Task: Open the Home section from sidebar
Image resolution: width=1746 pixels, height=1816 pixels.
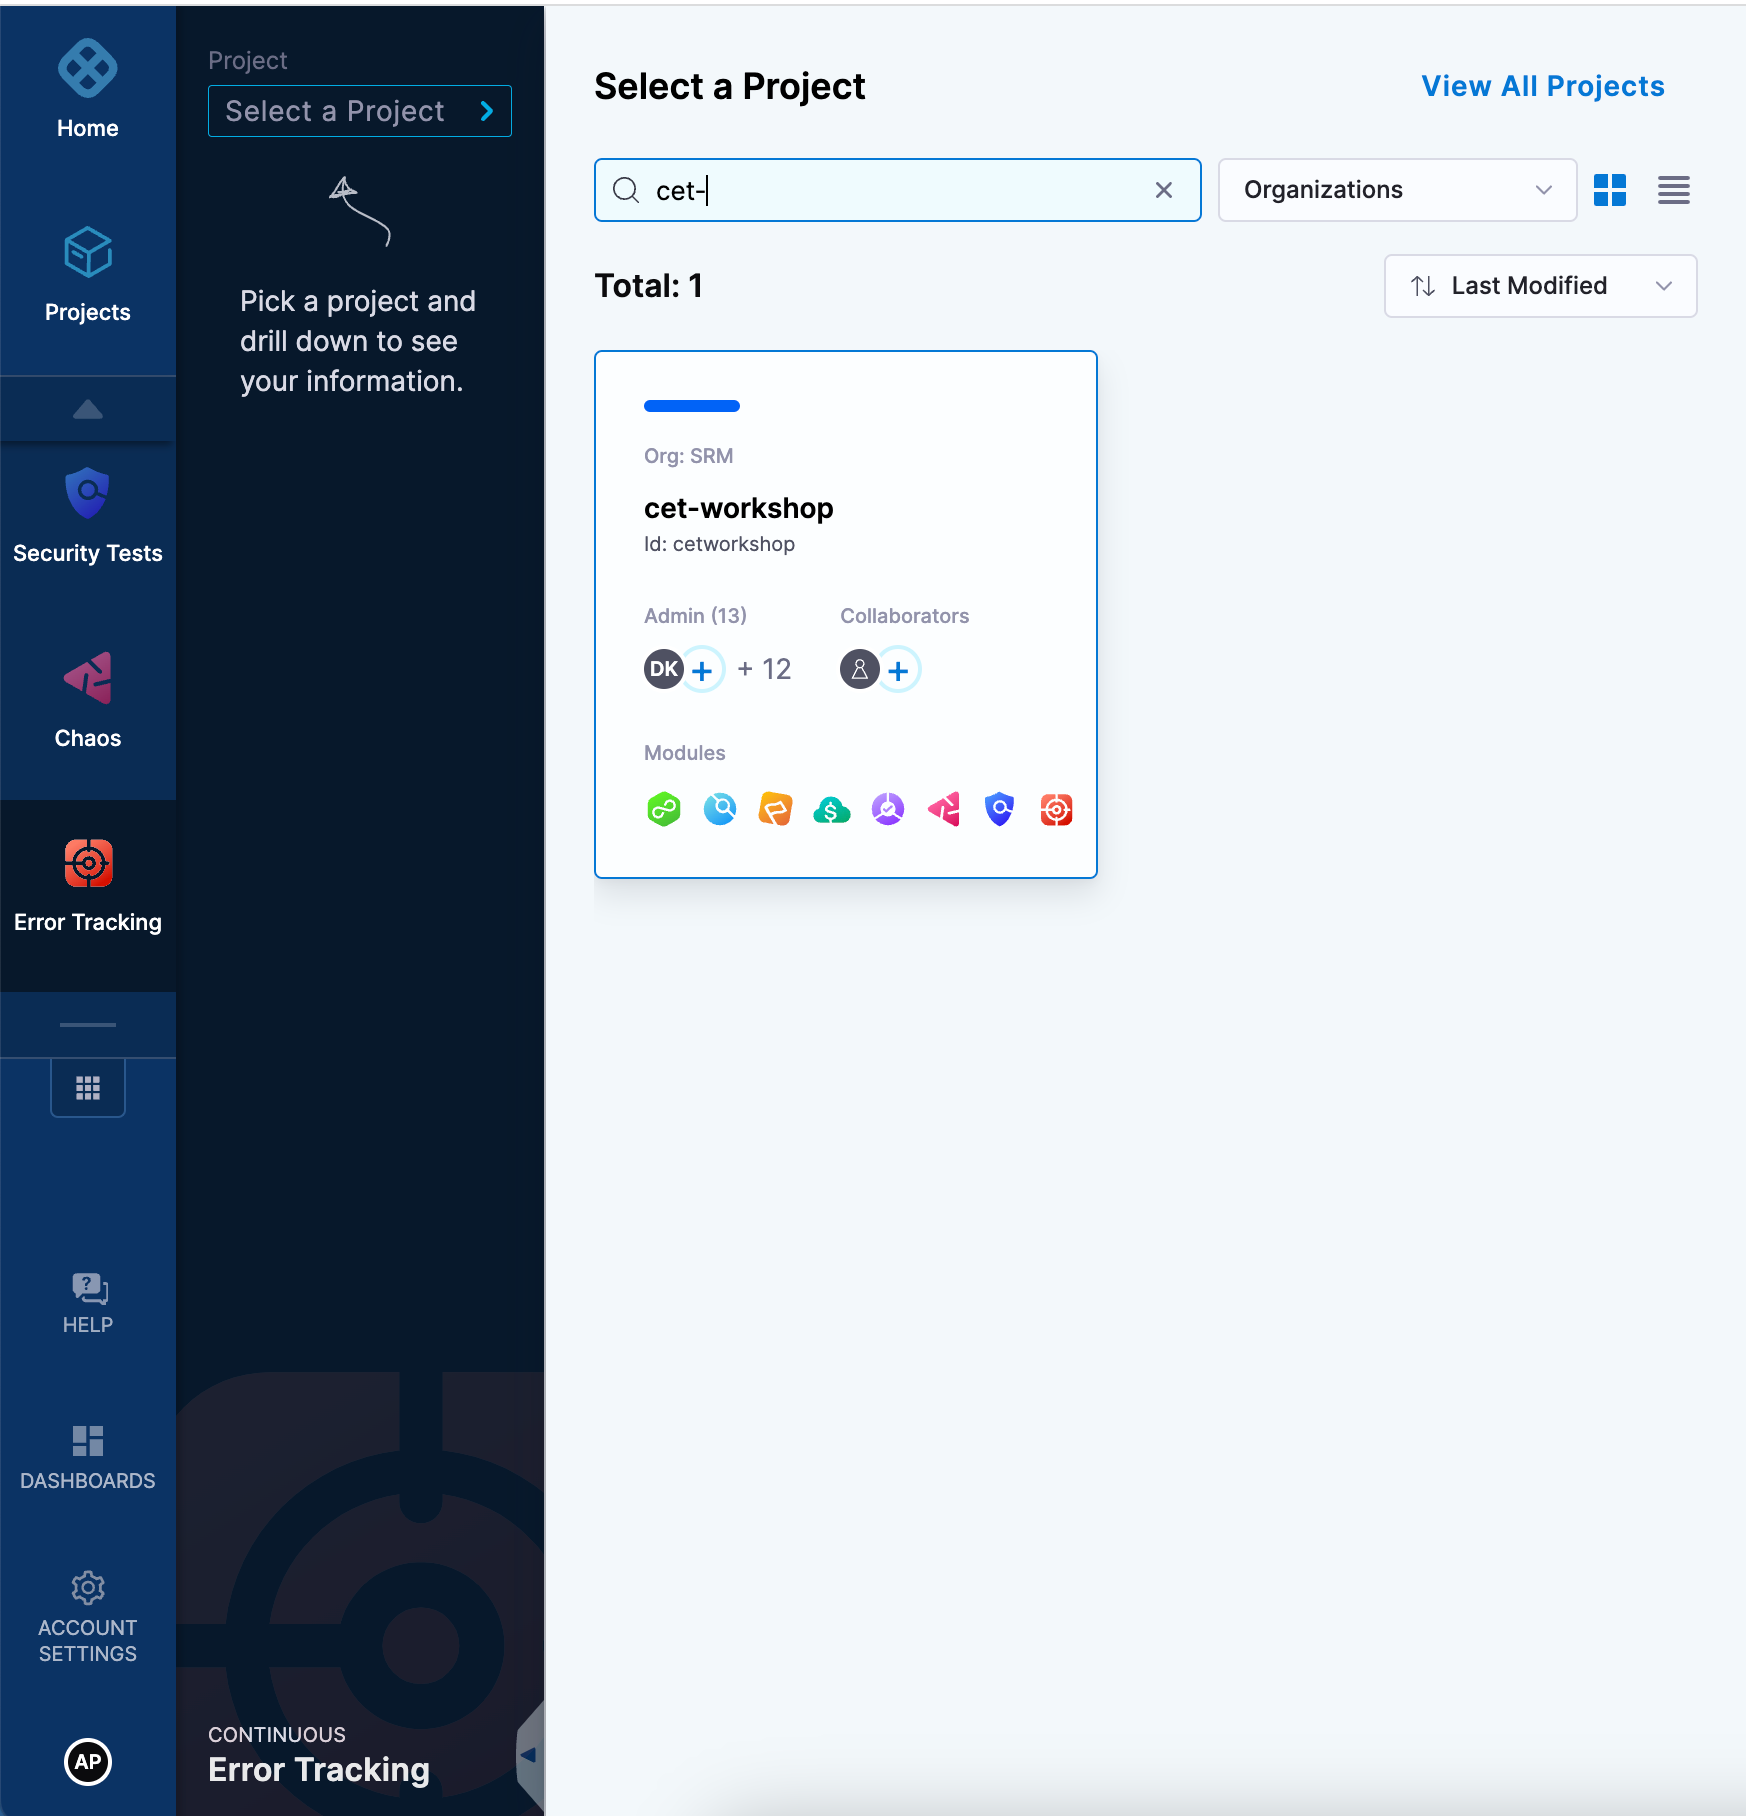Action: click(88, 88)
